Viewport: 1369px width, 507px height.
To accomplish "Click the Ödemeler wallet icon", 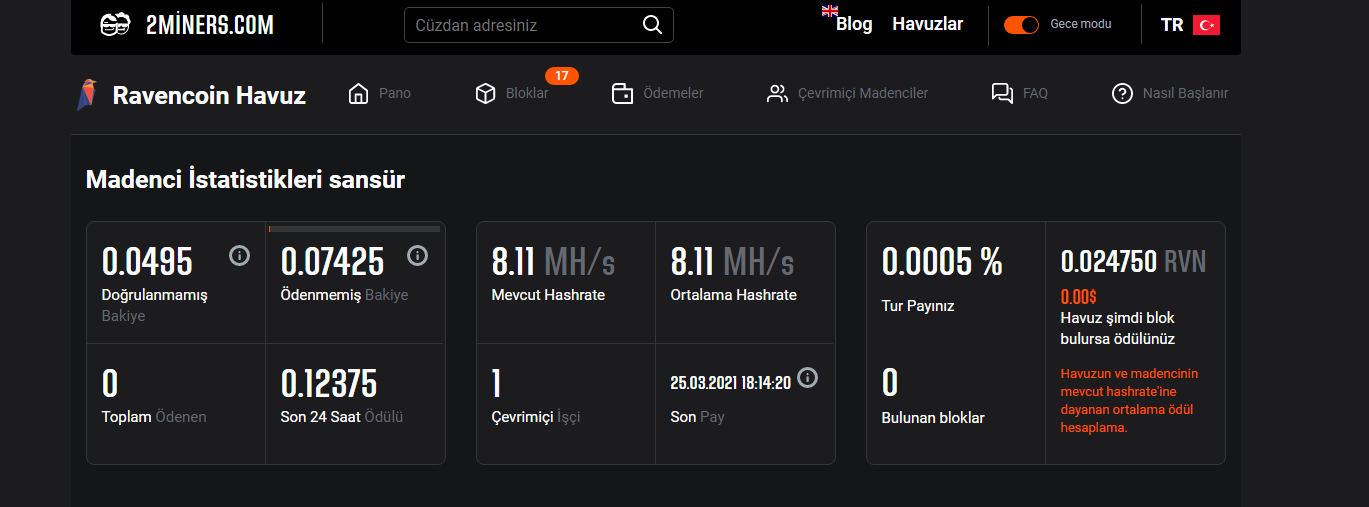I will 622,94.
